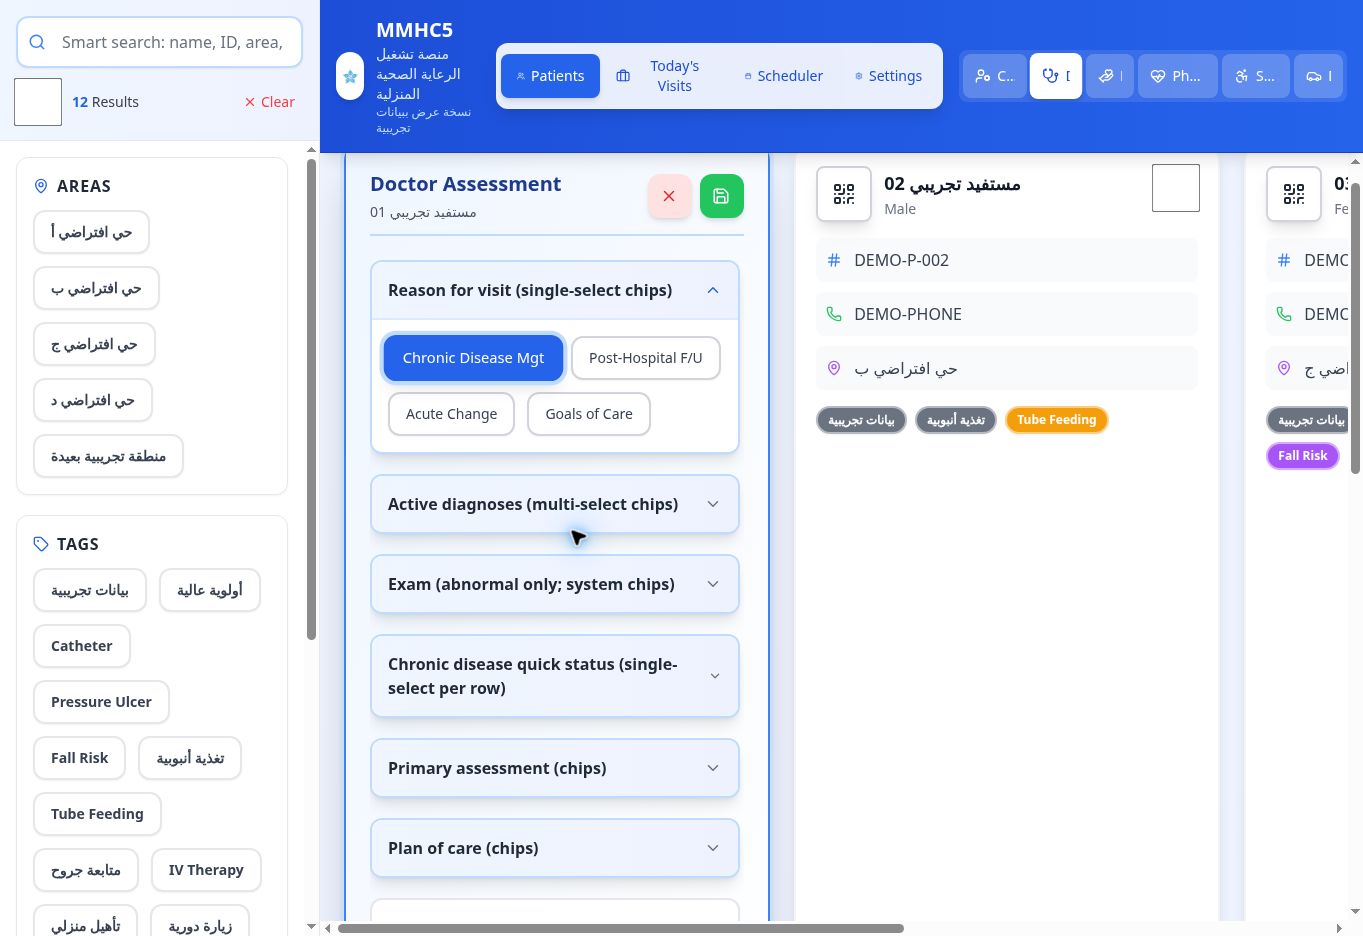Viewport: 1363px width, 936px height.
Task: Toggle the Catheter tag filter
Action: click(x=82, y=646)
